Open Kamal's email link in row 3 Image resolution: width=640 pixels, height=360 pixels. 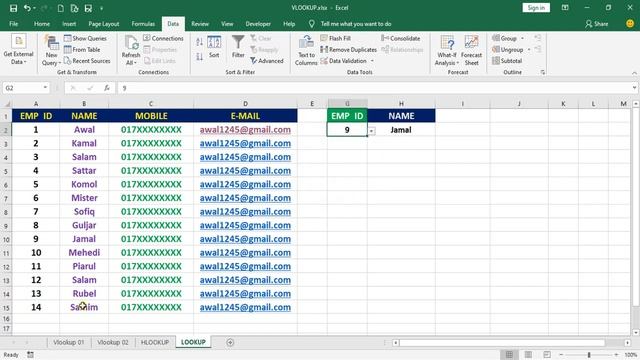tap(245, 143)
